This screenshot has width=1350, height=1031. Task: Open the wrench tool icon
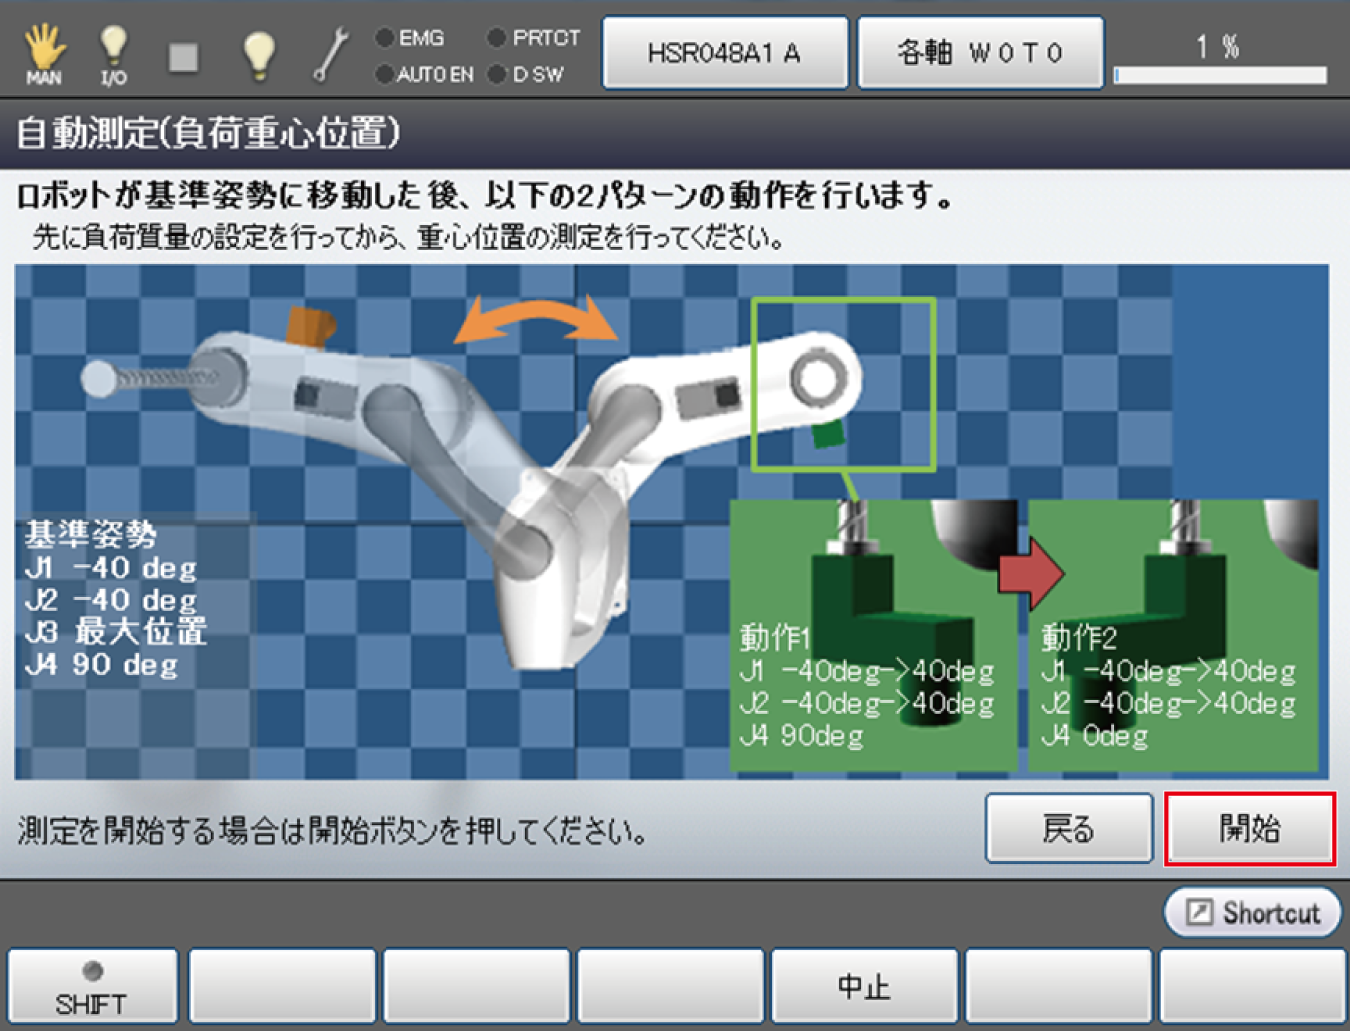pyautogui.click(x=330, y=54)
